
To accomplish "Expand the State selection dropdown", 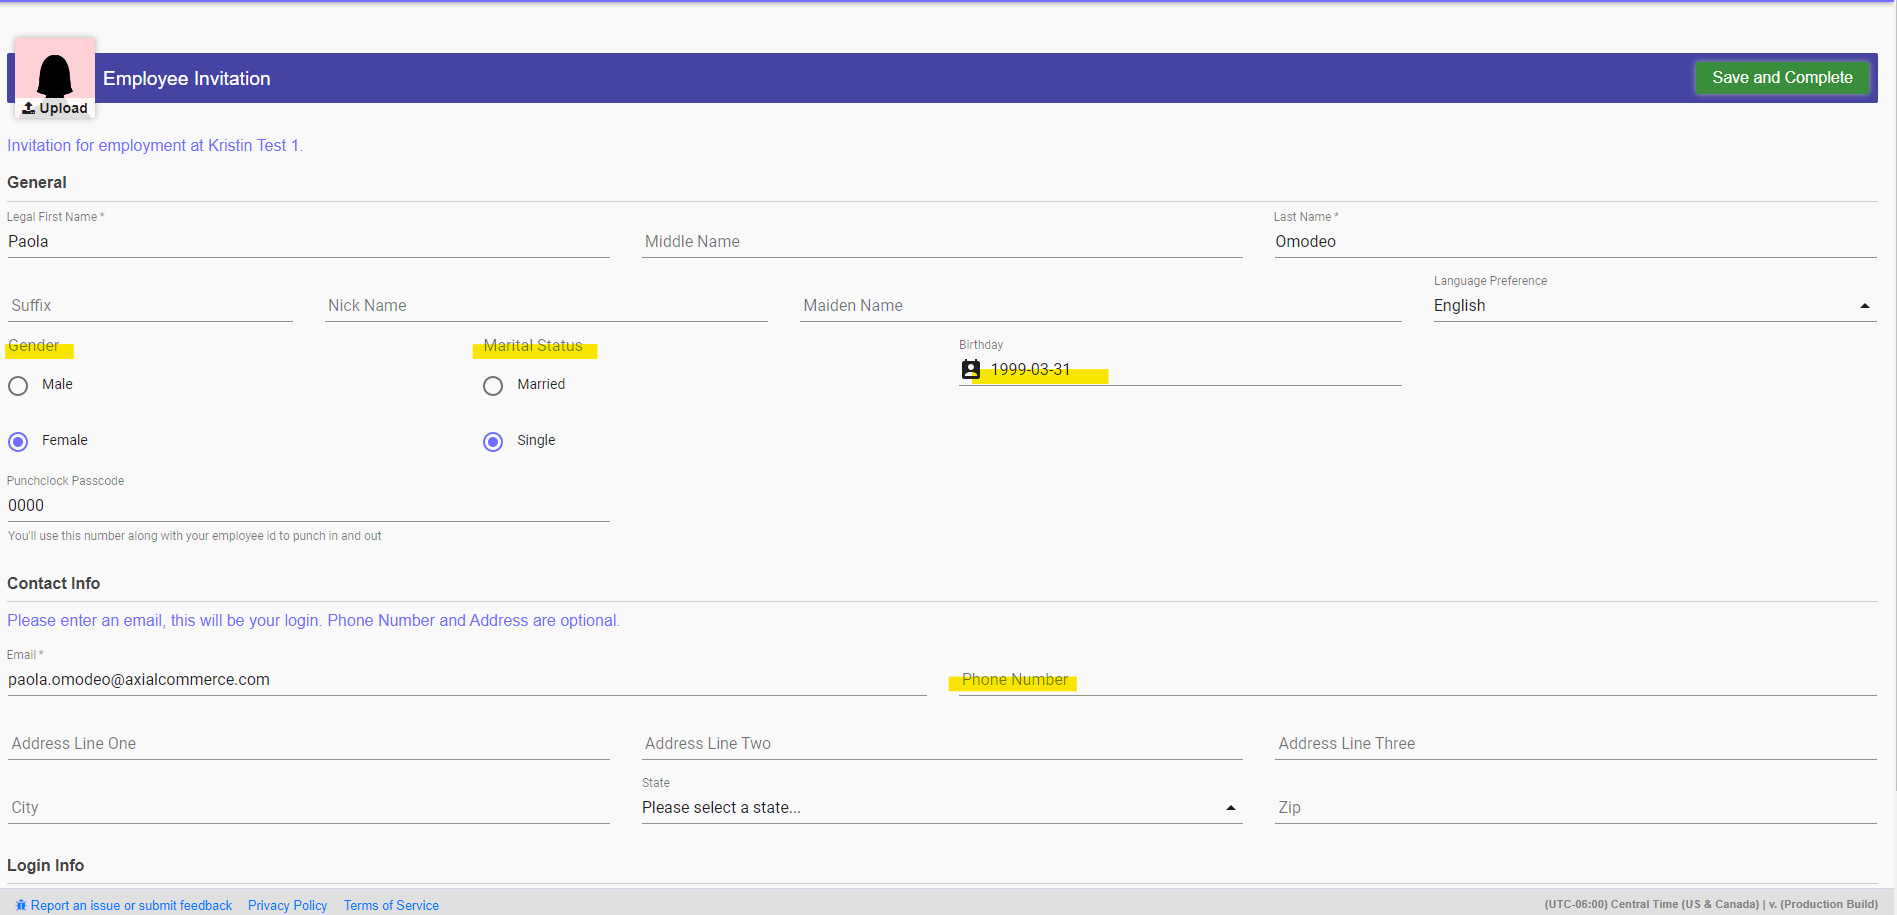I will pos(940,808).
